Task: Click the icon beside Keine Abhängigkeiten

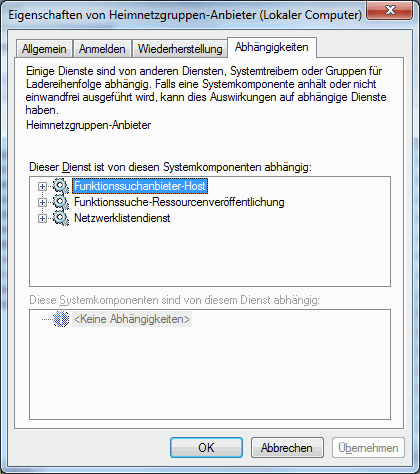Action: pos(61,319)
